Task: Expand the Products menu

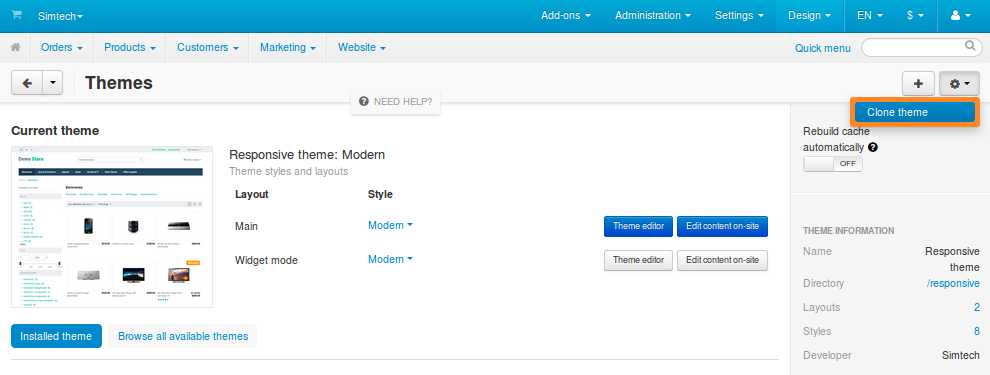Action: point(129,47)
